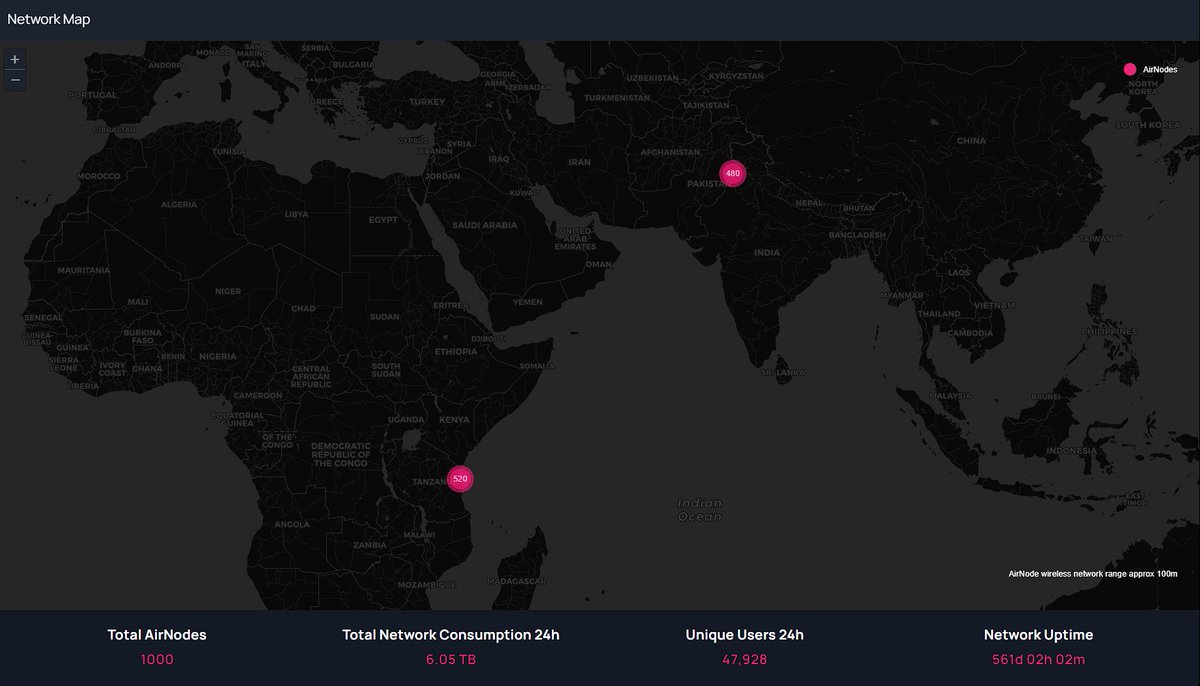Click the Algeria map label
The image size is (1200, 686).
(179, 204)
